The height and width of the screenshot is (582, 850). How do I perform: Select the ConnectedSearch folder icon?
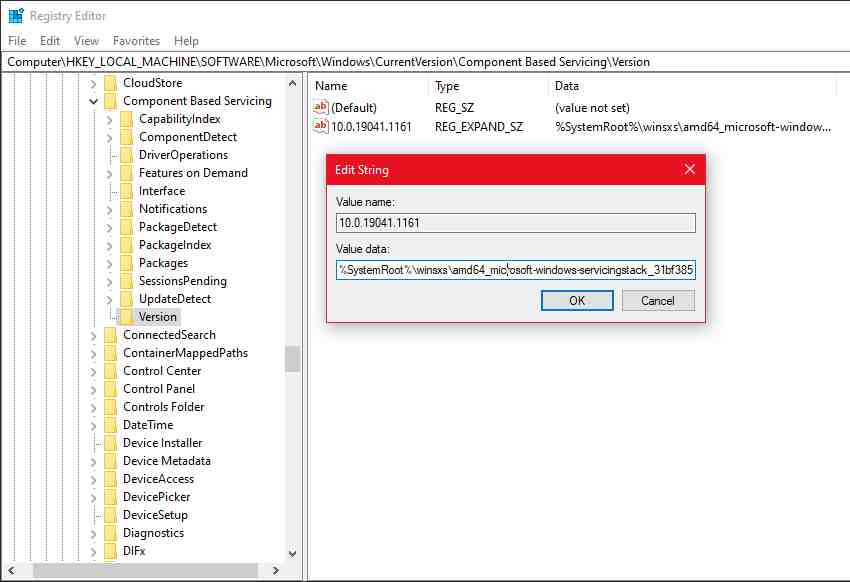point(110,335)
